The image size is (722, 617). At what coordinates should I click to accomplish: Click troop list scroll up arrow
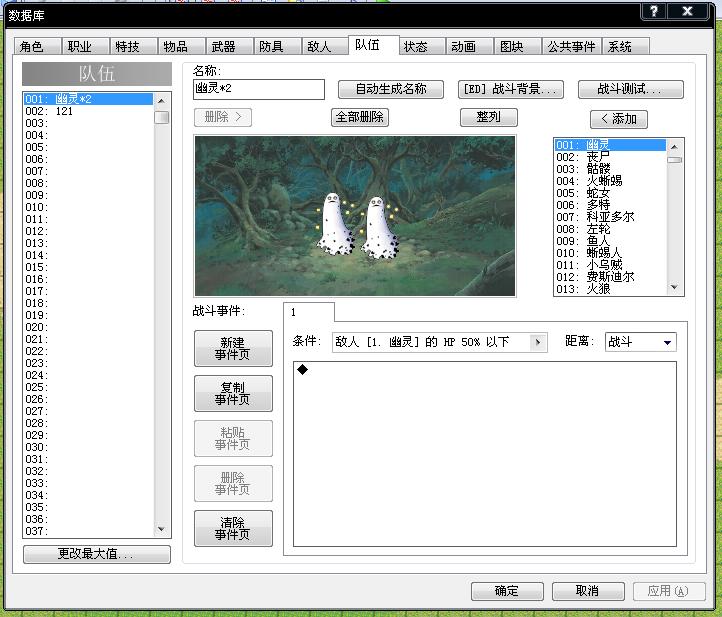pos(161,100)
